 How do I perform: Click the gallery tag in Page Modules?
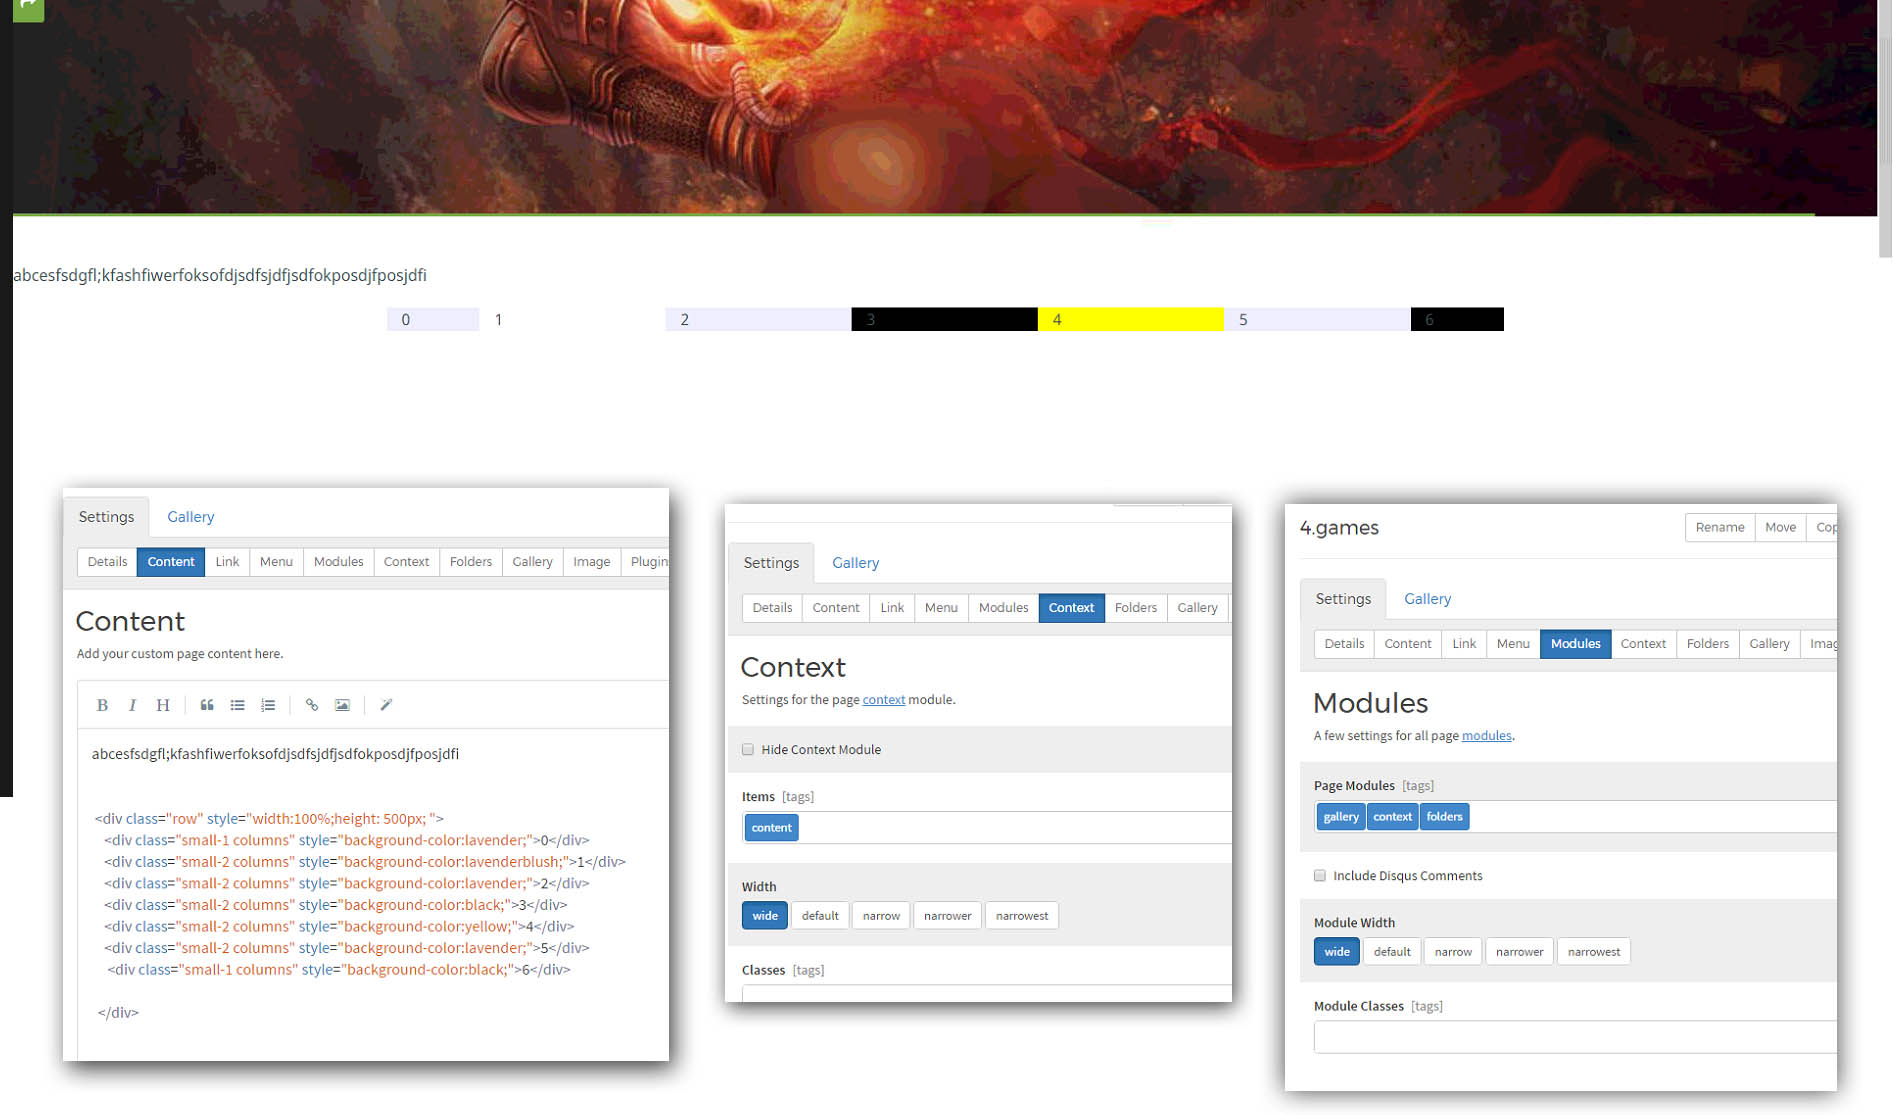[x=1341, y=817]
